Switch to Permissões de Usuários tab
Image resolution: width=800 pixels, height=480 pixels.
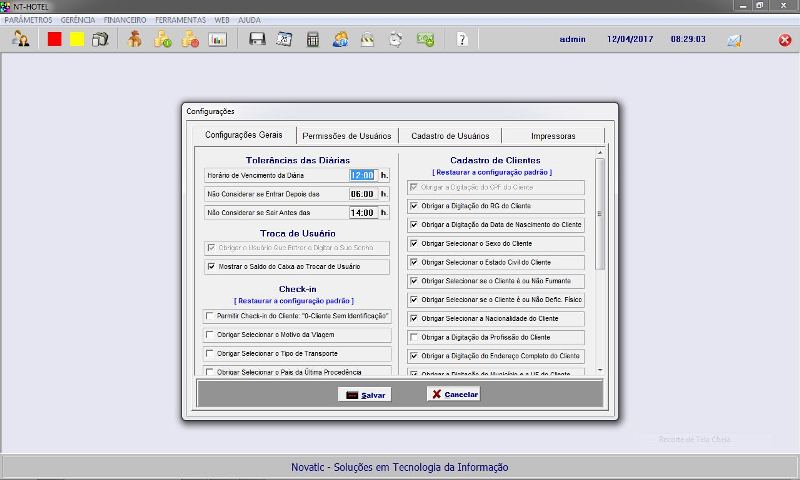(x=345, y=136)
